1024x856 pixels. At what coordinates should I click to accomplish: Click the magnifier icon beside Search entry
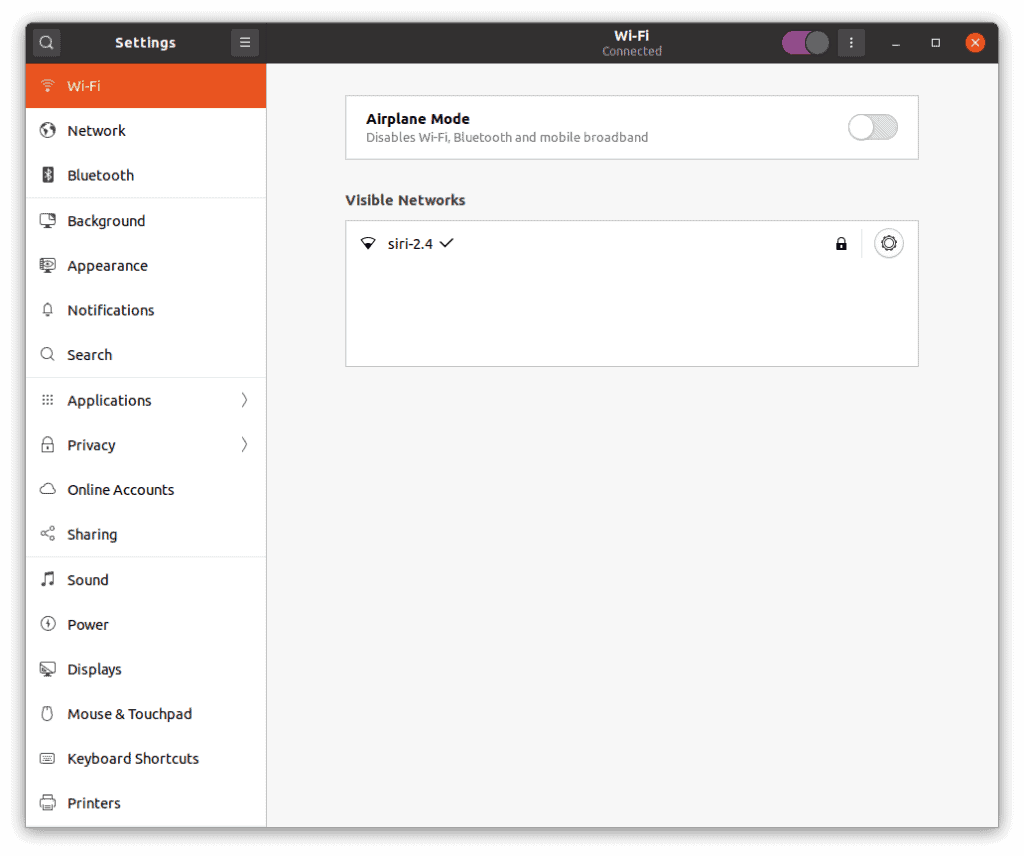pyautogui.click(x=47, y=354)
